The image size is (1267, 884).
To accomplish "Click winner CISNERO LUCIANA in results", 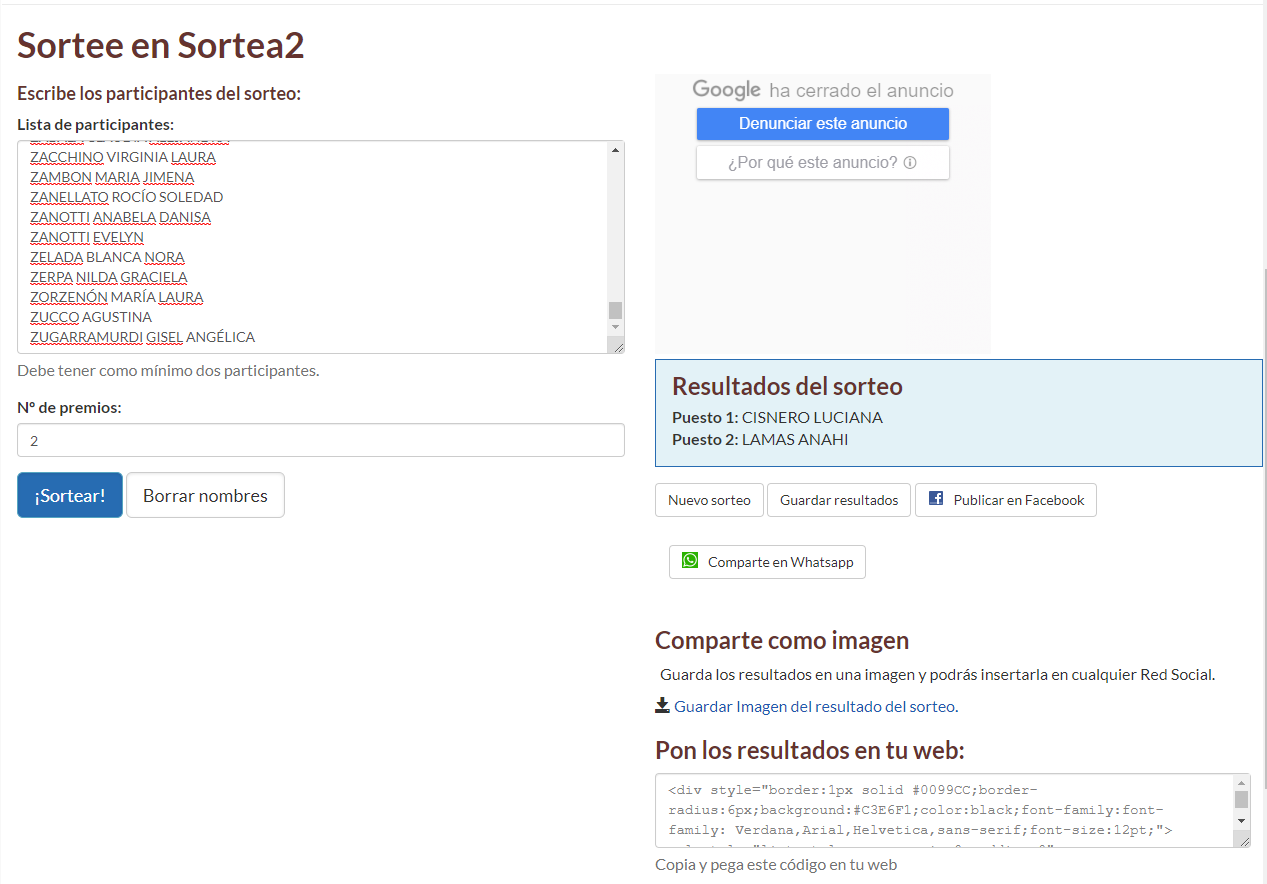I will tap(812, 418).
